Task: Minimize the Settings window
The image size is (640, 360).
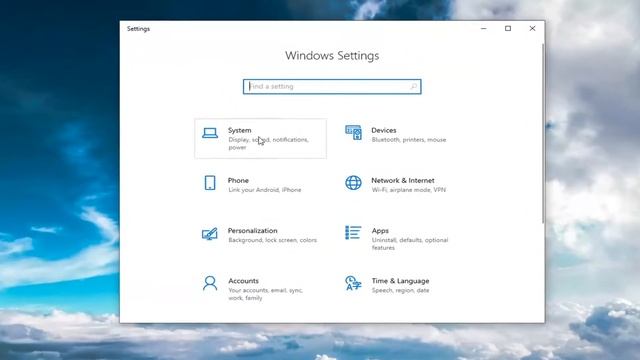Action: click(x=484, y=29)
